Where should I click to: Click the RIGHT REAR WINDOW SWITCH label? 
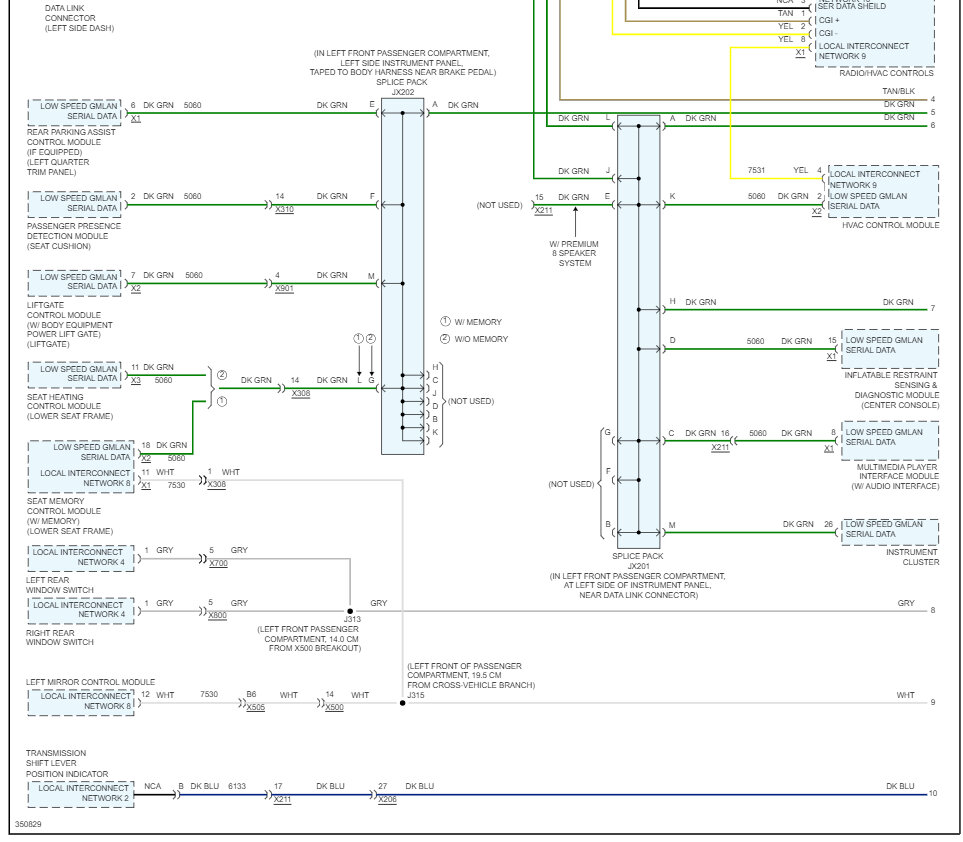click(x=60, y=637)
